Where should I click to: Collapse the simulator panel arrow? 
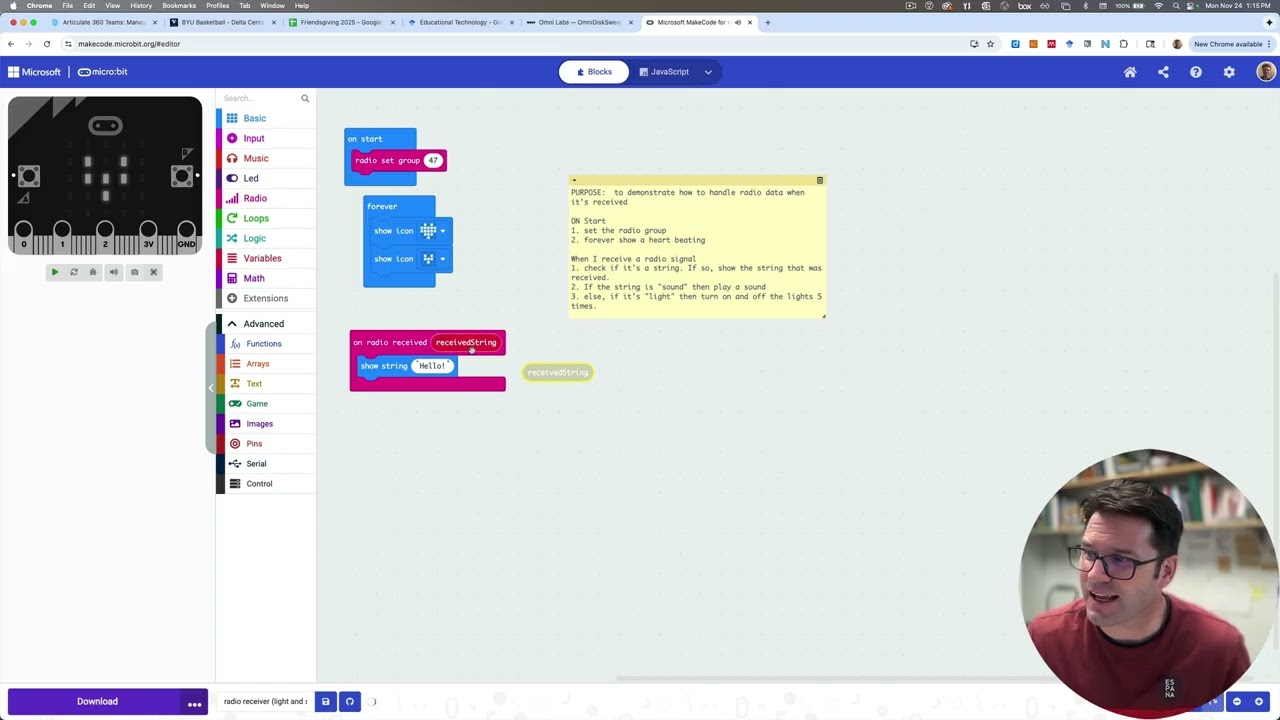point(211,388)
